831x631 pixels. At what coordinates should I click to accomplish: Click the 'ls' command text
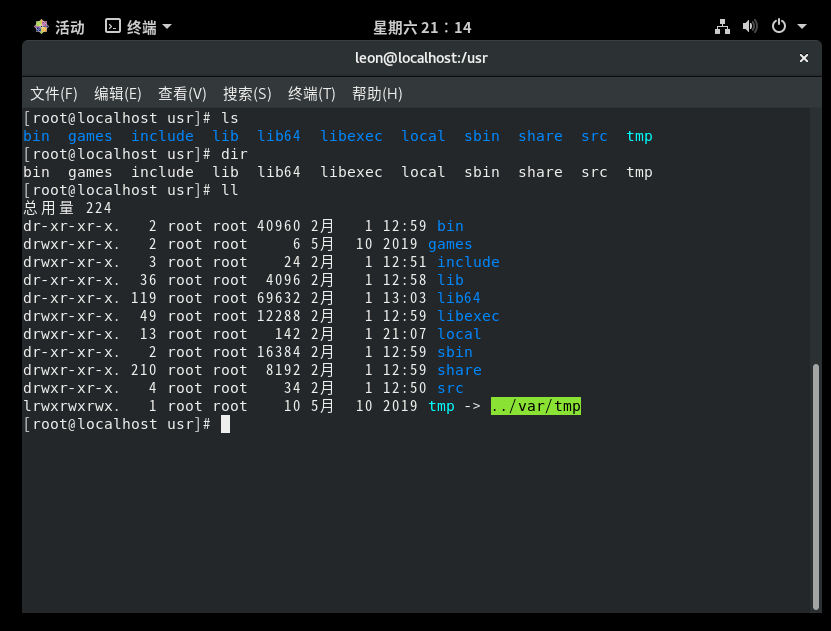point(229,118)
